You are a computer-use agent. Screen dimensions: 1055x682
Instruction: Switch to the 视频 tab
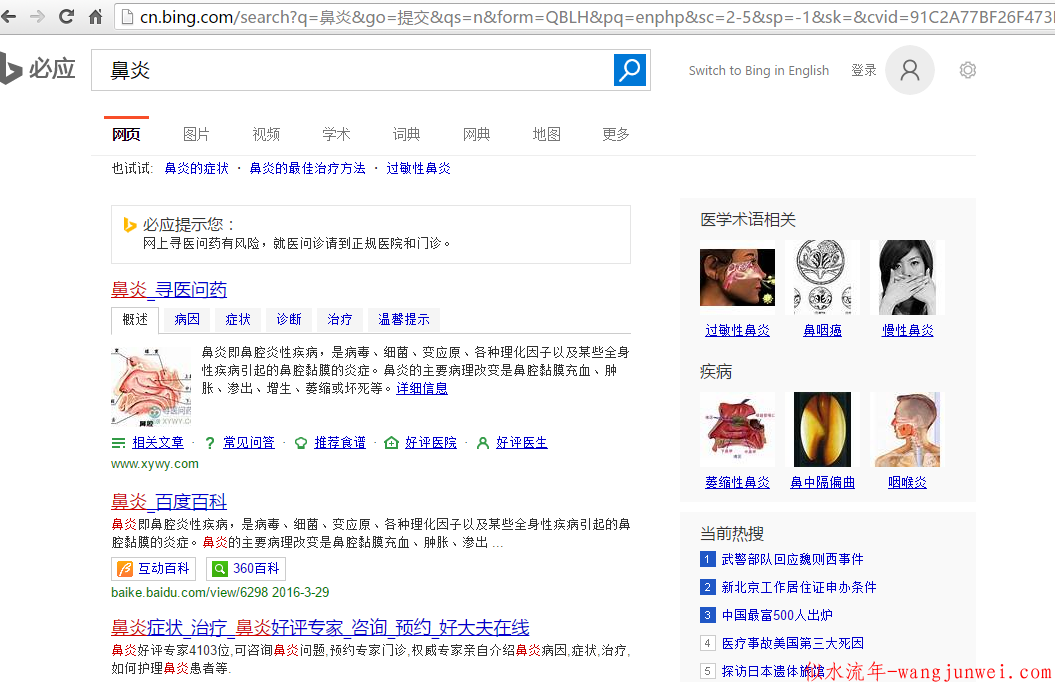(266, 135)
